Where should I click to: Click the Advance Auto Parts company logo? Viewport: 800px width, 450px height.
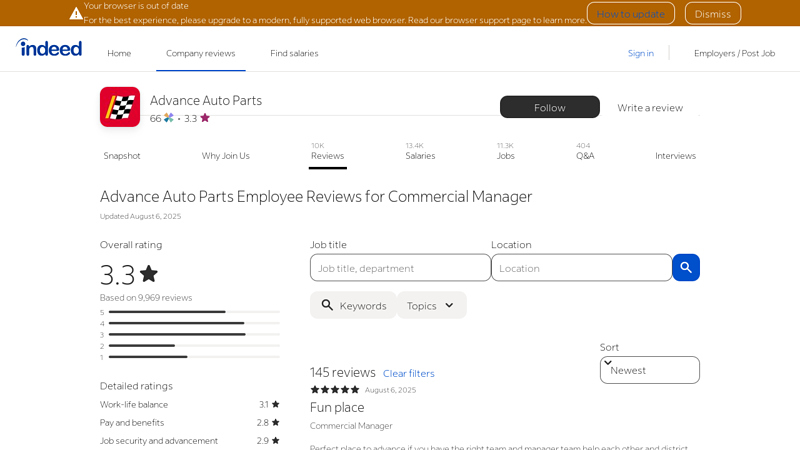pos(120,107)
